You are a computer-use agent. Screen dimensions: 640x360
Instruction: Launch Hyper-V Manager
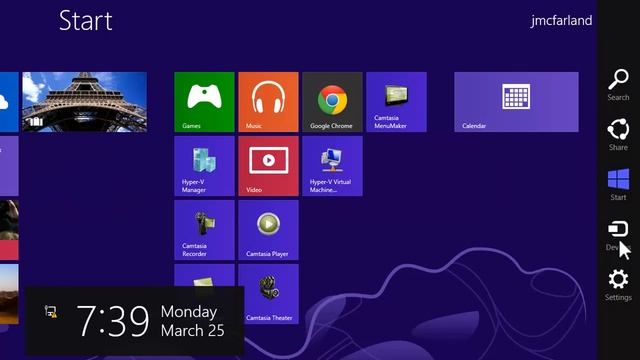204,166
